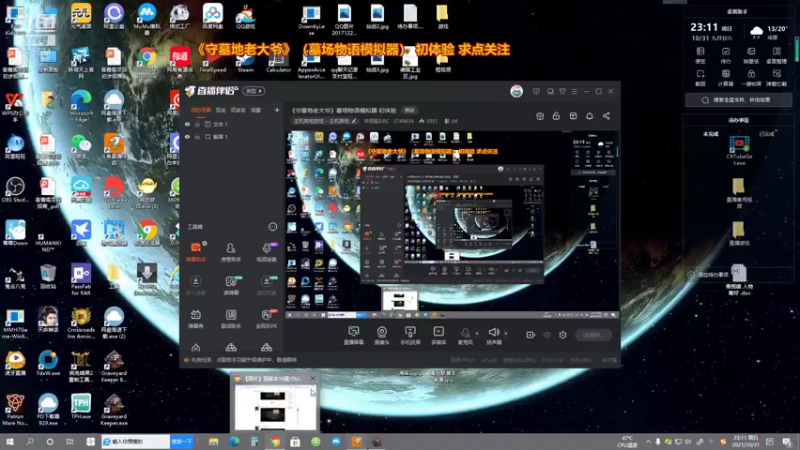Screen dimensions: 800x450
Task: Click the live stream button beside the settings gear
Action: click(x=593, y=335)
